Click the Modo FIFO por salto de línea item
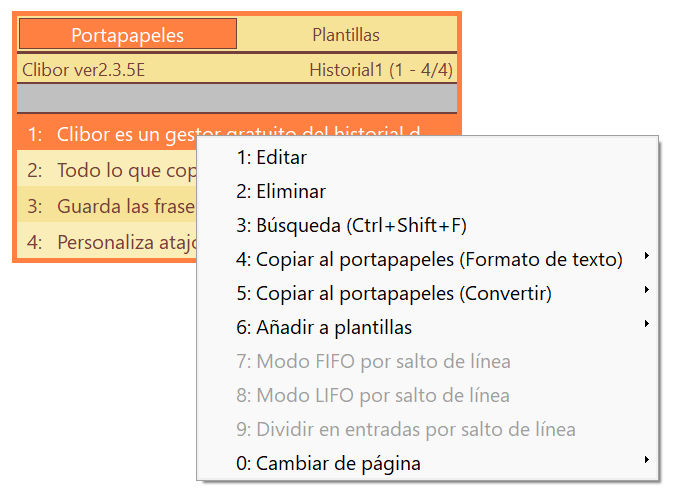This screenshot has height=498, width=684. click(428, 362)
